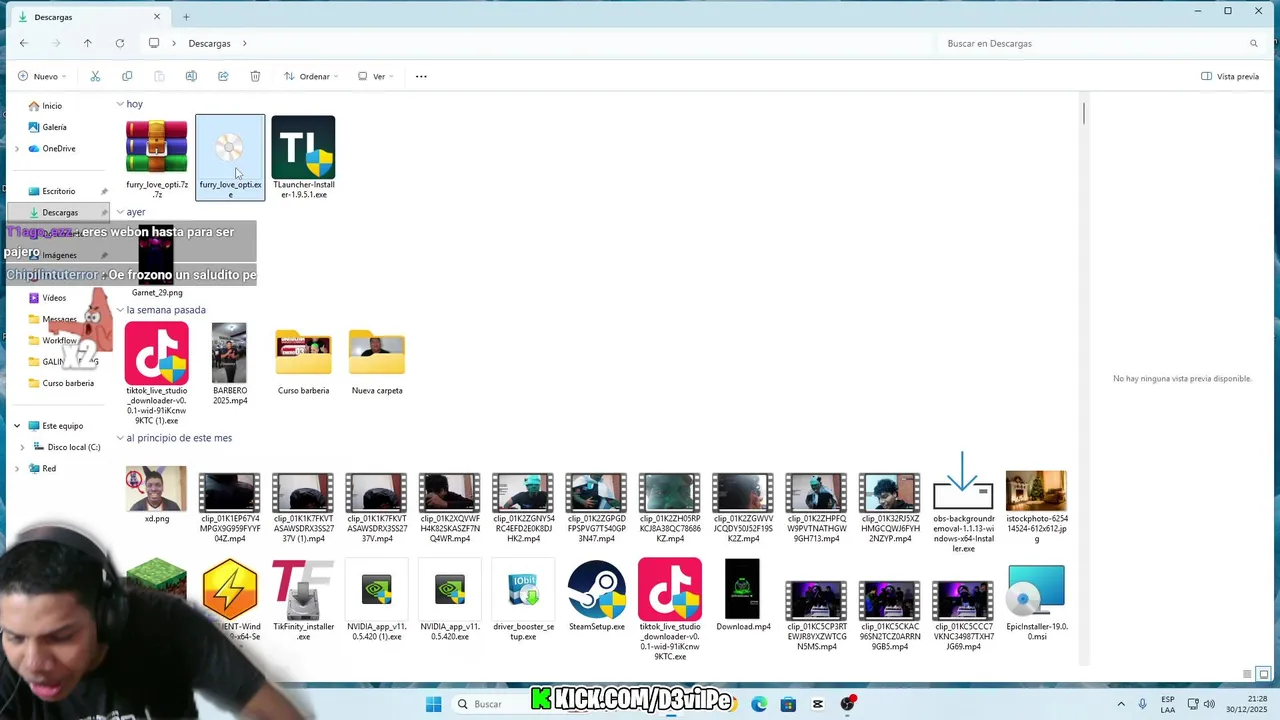This screenshot has height=720, width=1280.
Task: Collapse 'al principio de este mes' group
Action: (120, 438)
